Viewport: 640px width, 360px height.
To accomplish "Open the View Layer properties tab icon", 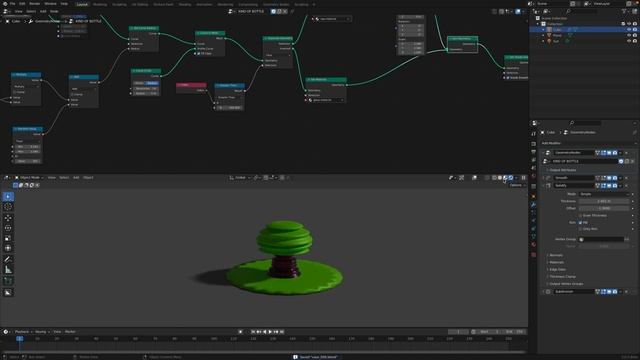I will 533,160.
